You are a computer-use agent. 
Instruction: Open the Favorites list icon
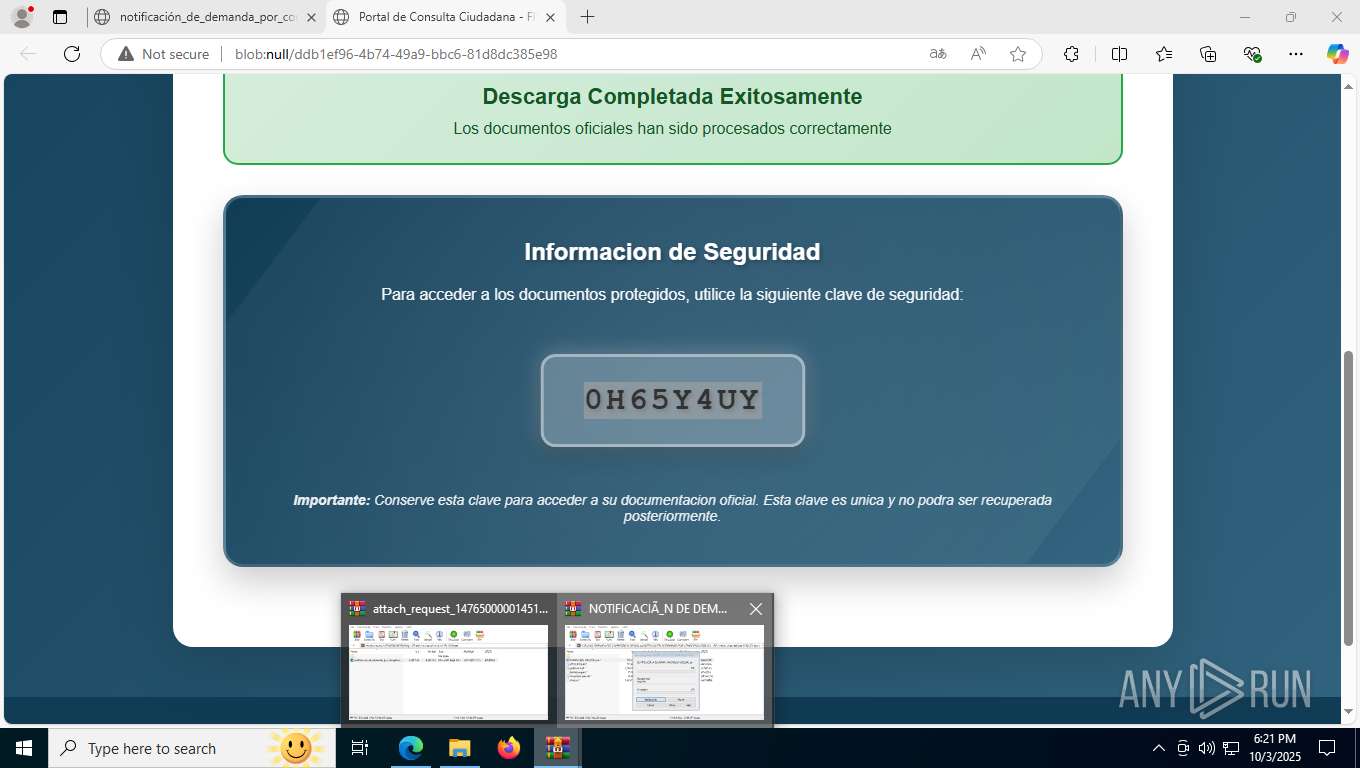coord(1164,54)
